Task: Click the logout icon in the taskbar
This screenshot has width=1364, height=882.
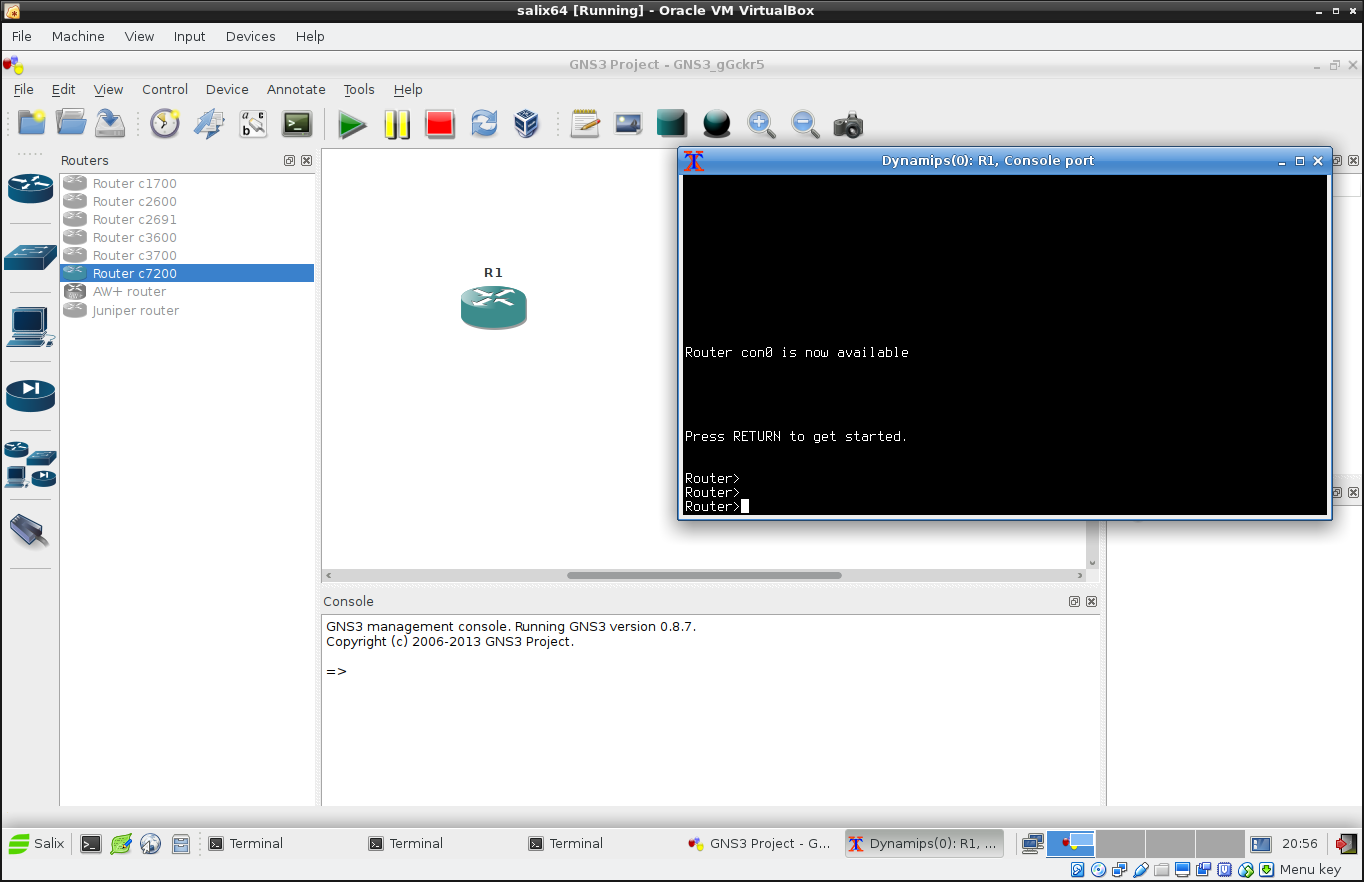Action: pyautogui.click(x=1346, y=843)
